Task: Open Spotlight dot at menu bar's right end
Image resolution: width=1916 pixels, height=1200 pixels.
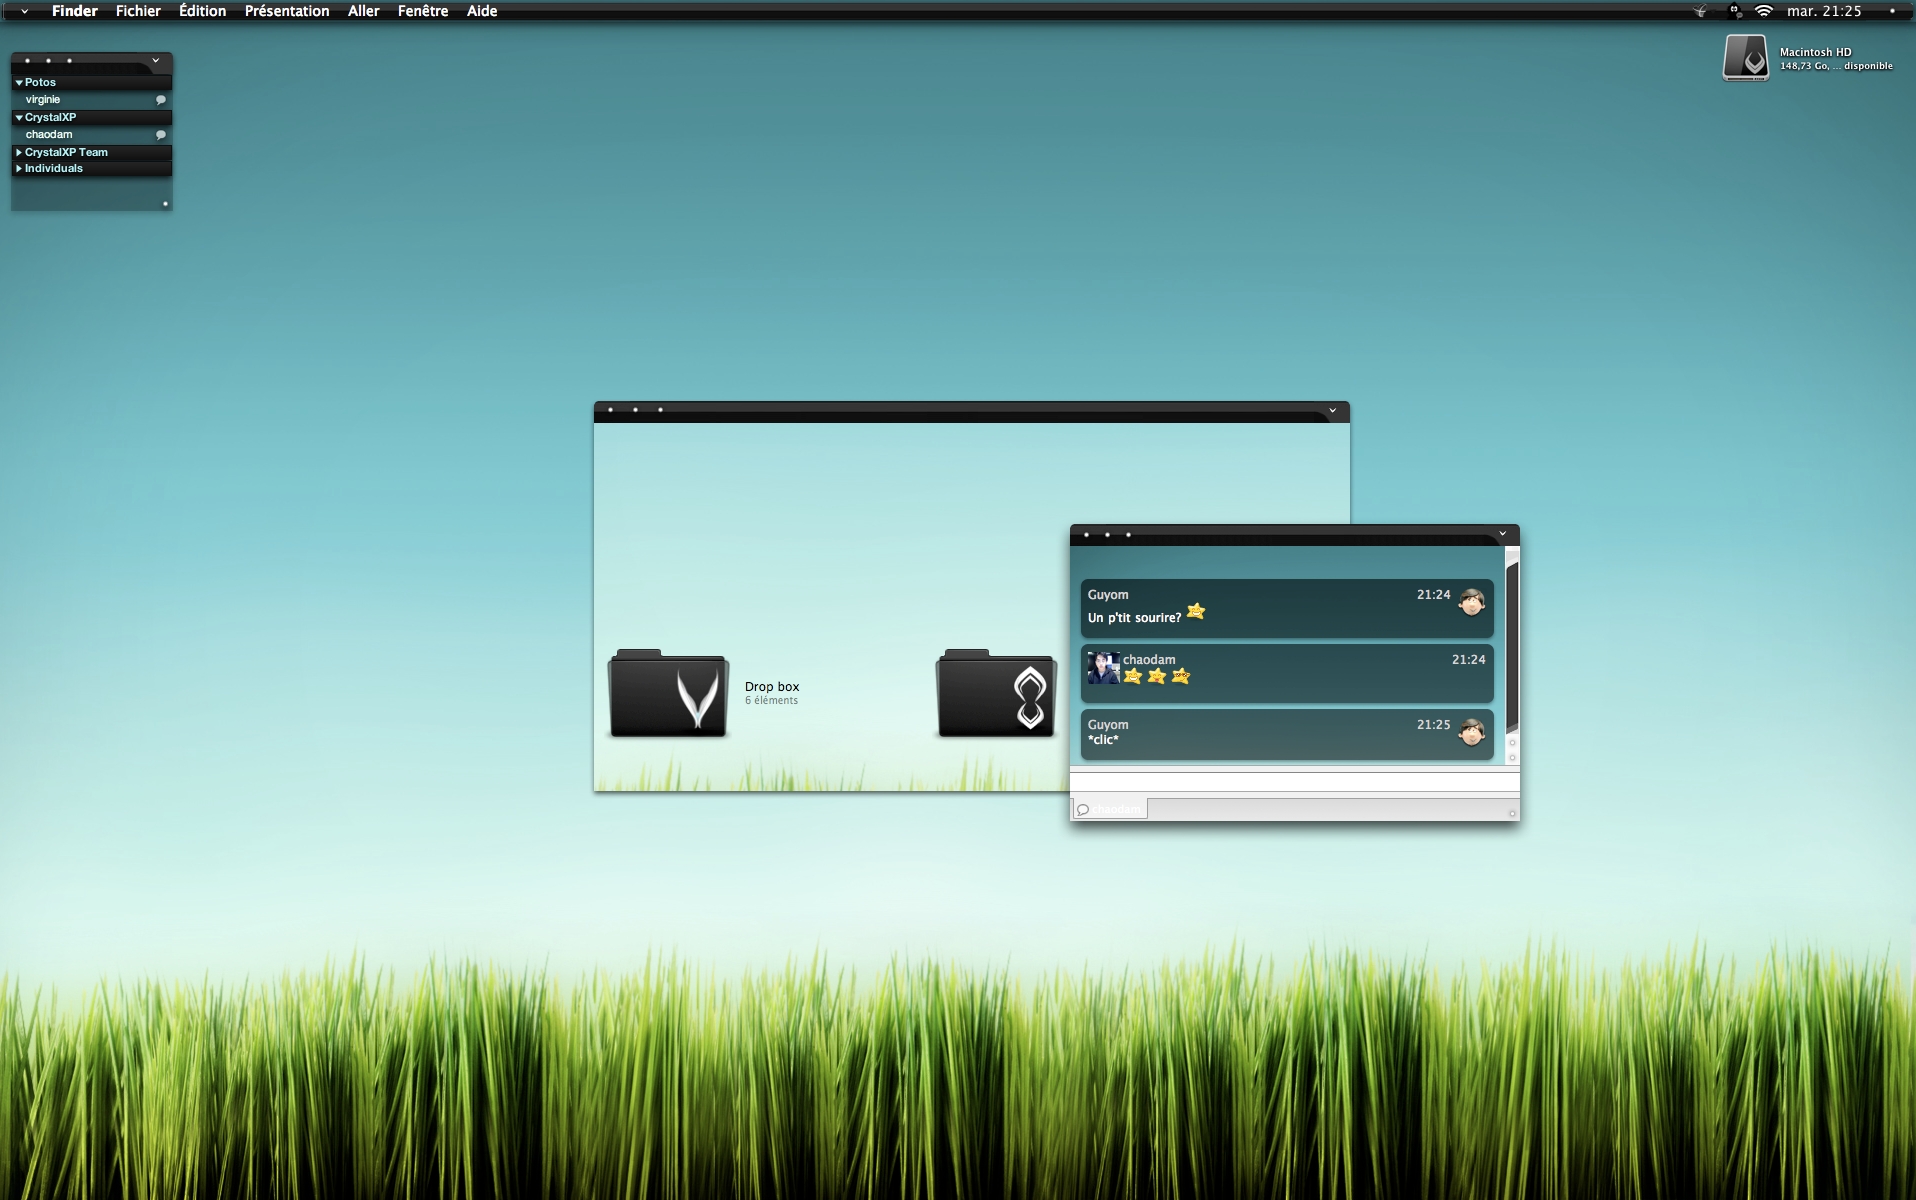Action: pyautogui.click(x=1892, y=11)
